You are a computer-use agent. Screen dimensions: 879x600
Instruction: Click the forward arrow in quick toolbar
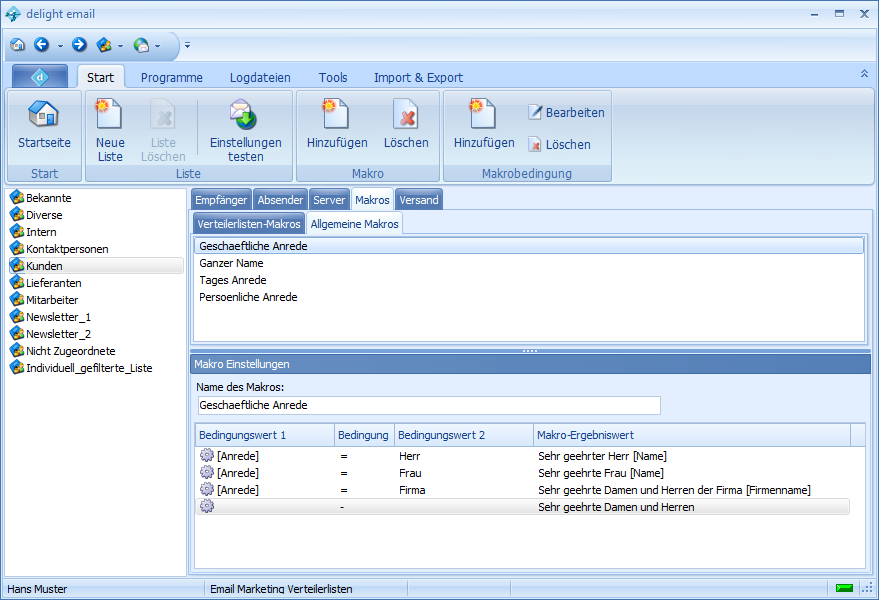pos(80,45)
